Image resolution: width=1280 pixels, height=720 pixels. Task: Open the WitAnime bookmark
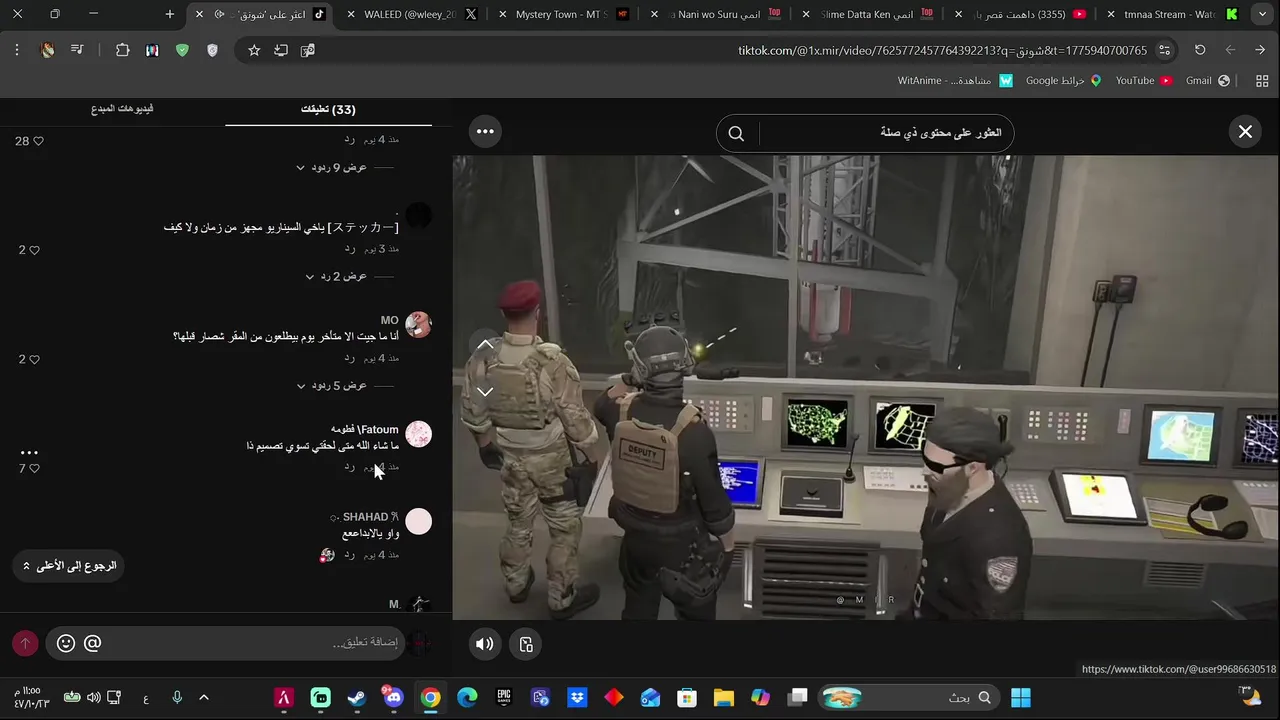[x=955, y=81]
